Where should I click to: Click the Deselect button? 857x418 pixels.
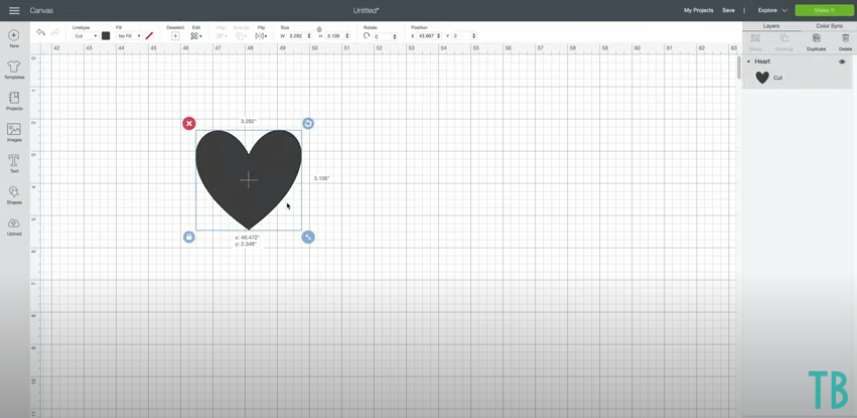tap(175, 36)
